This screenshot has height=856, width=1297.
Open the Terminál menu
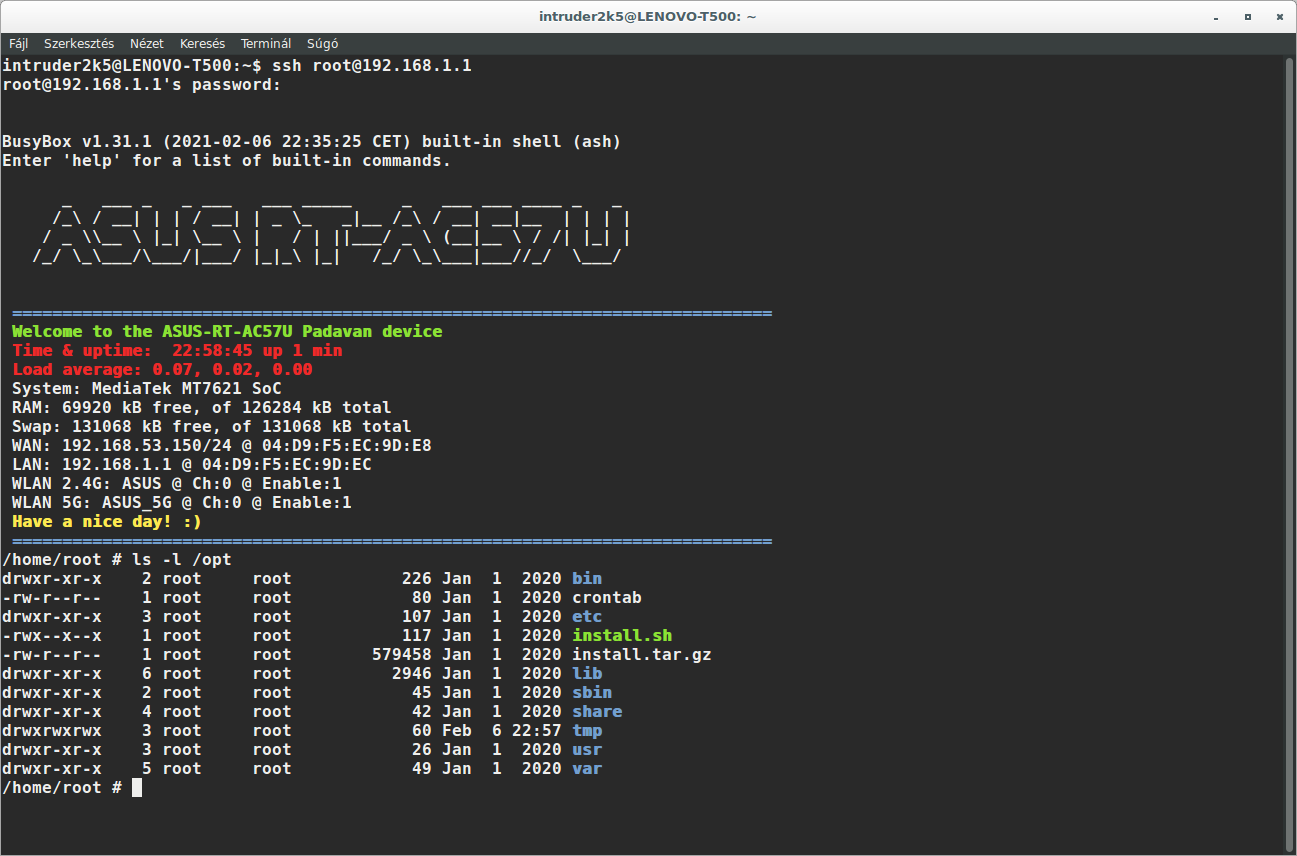click(266, 43)
